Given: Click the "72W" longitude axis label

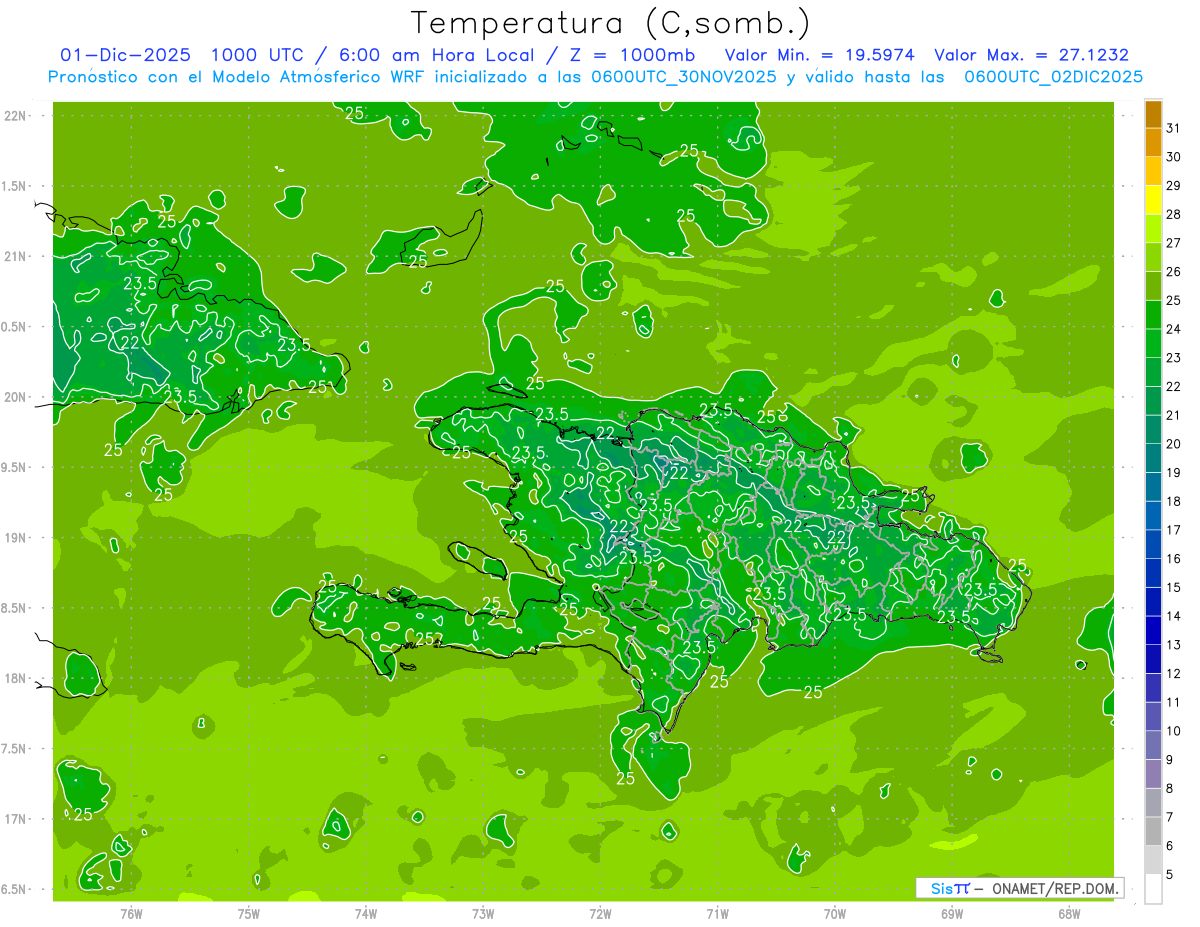Looking at the screenshot, I should coord(600,913).
